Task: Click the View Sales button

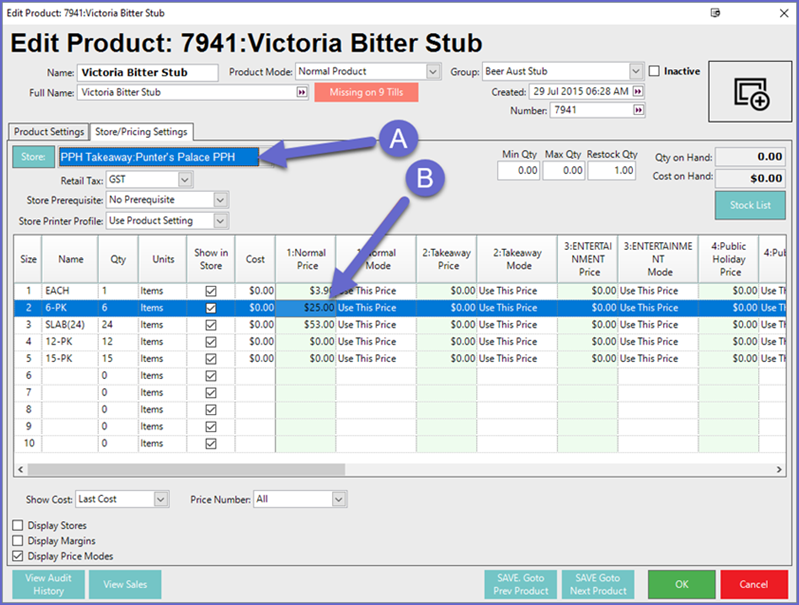Action: coord(125,584)
